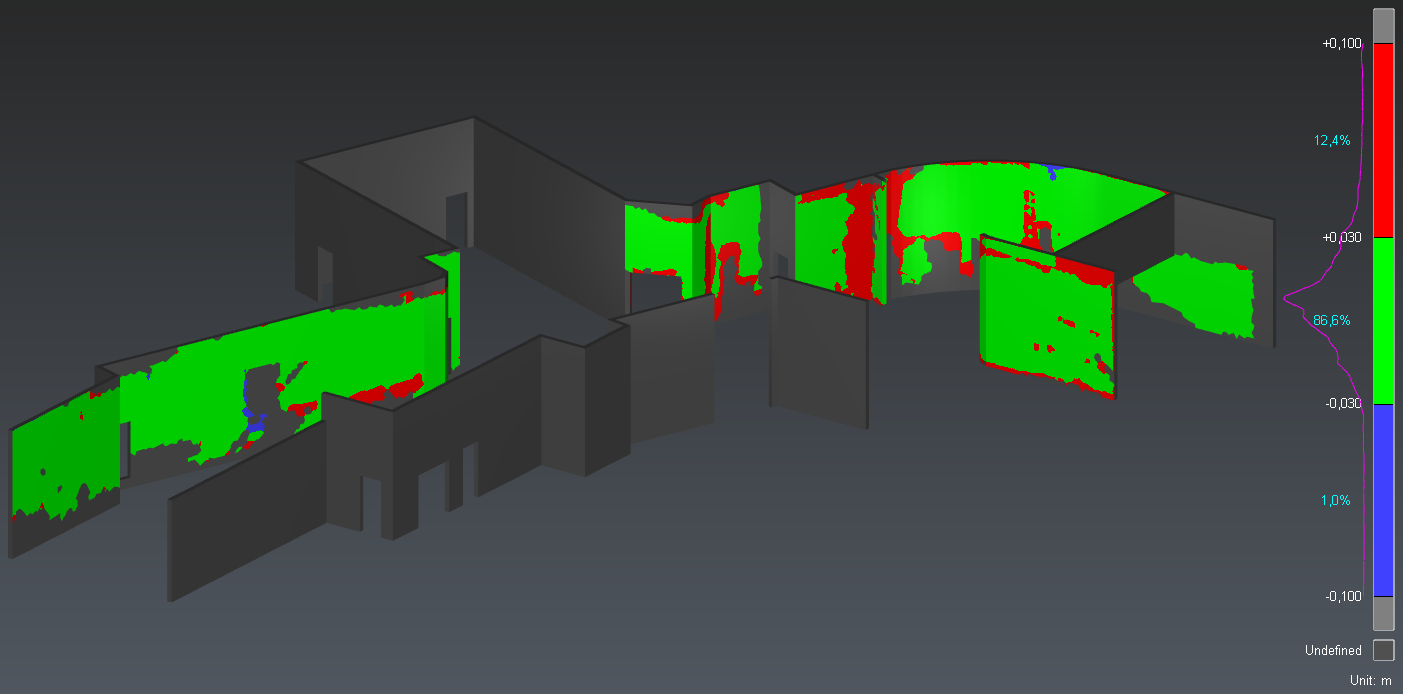Image resolution: width=1403 pixels, height=694 pixels.
Task: Click the +0,100 upper limit value
Action: click(x=1342, y=44)
